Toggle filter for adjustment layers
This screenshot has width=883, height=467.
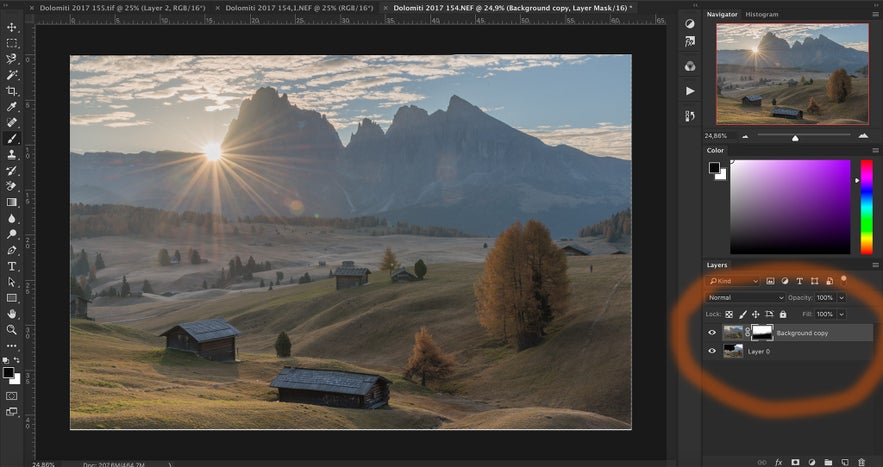click(785, 281)
